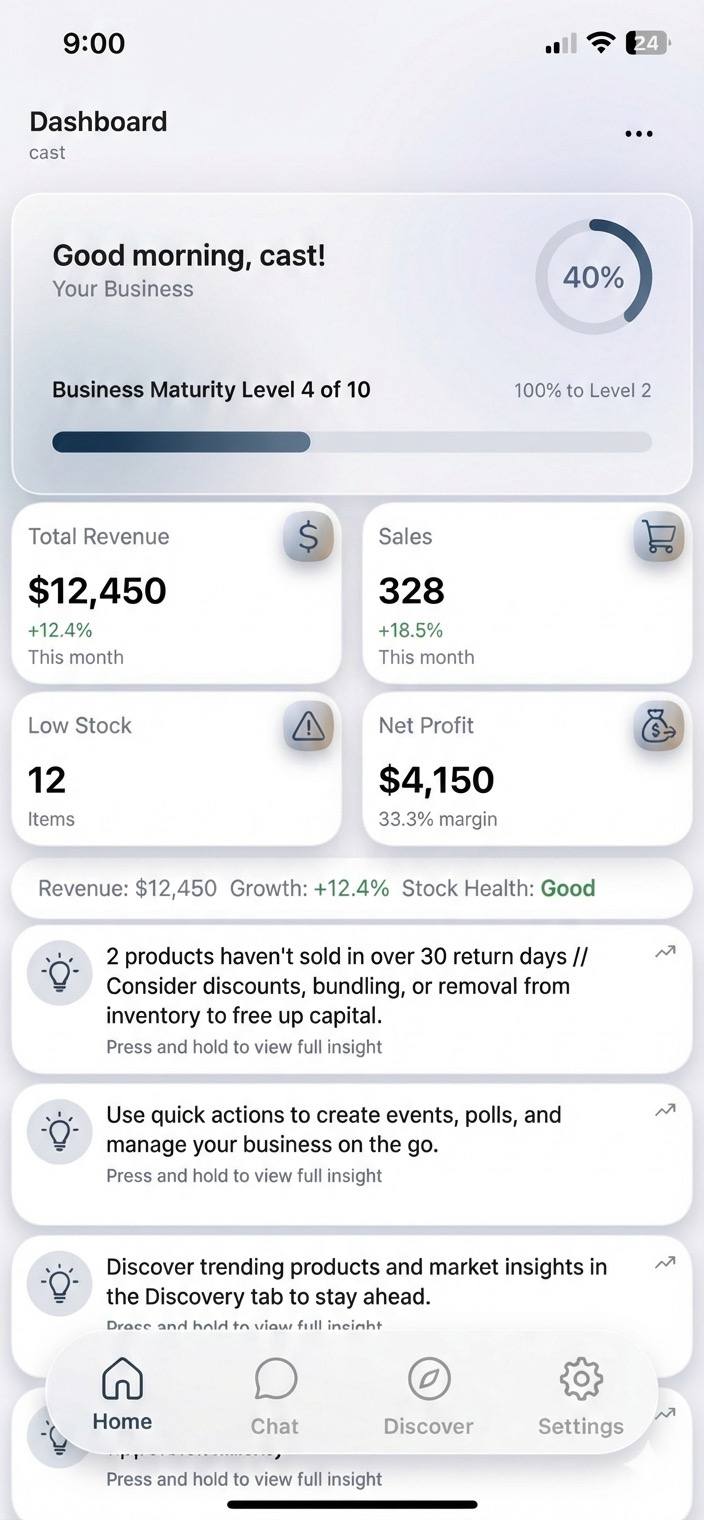Click the Sales shopping cart icon
Viewport: 704px width, 1520px height.
[x=658, y=537]
